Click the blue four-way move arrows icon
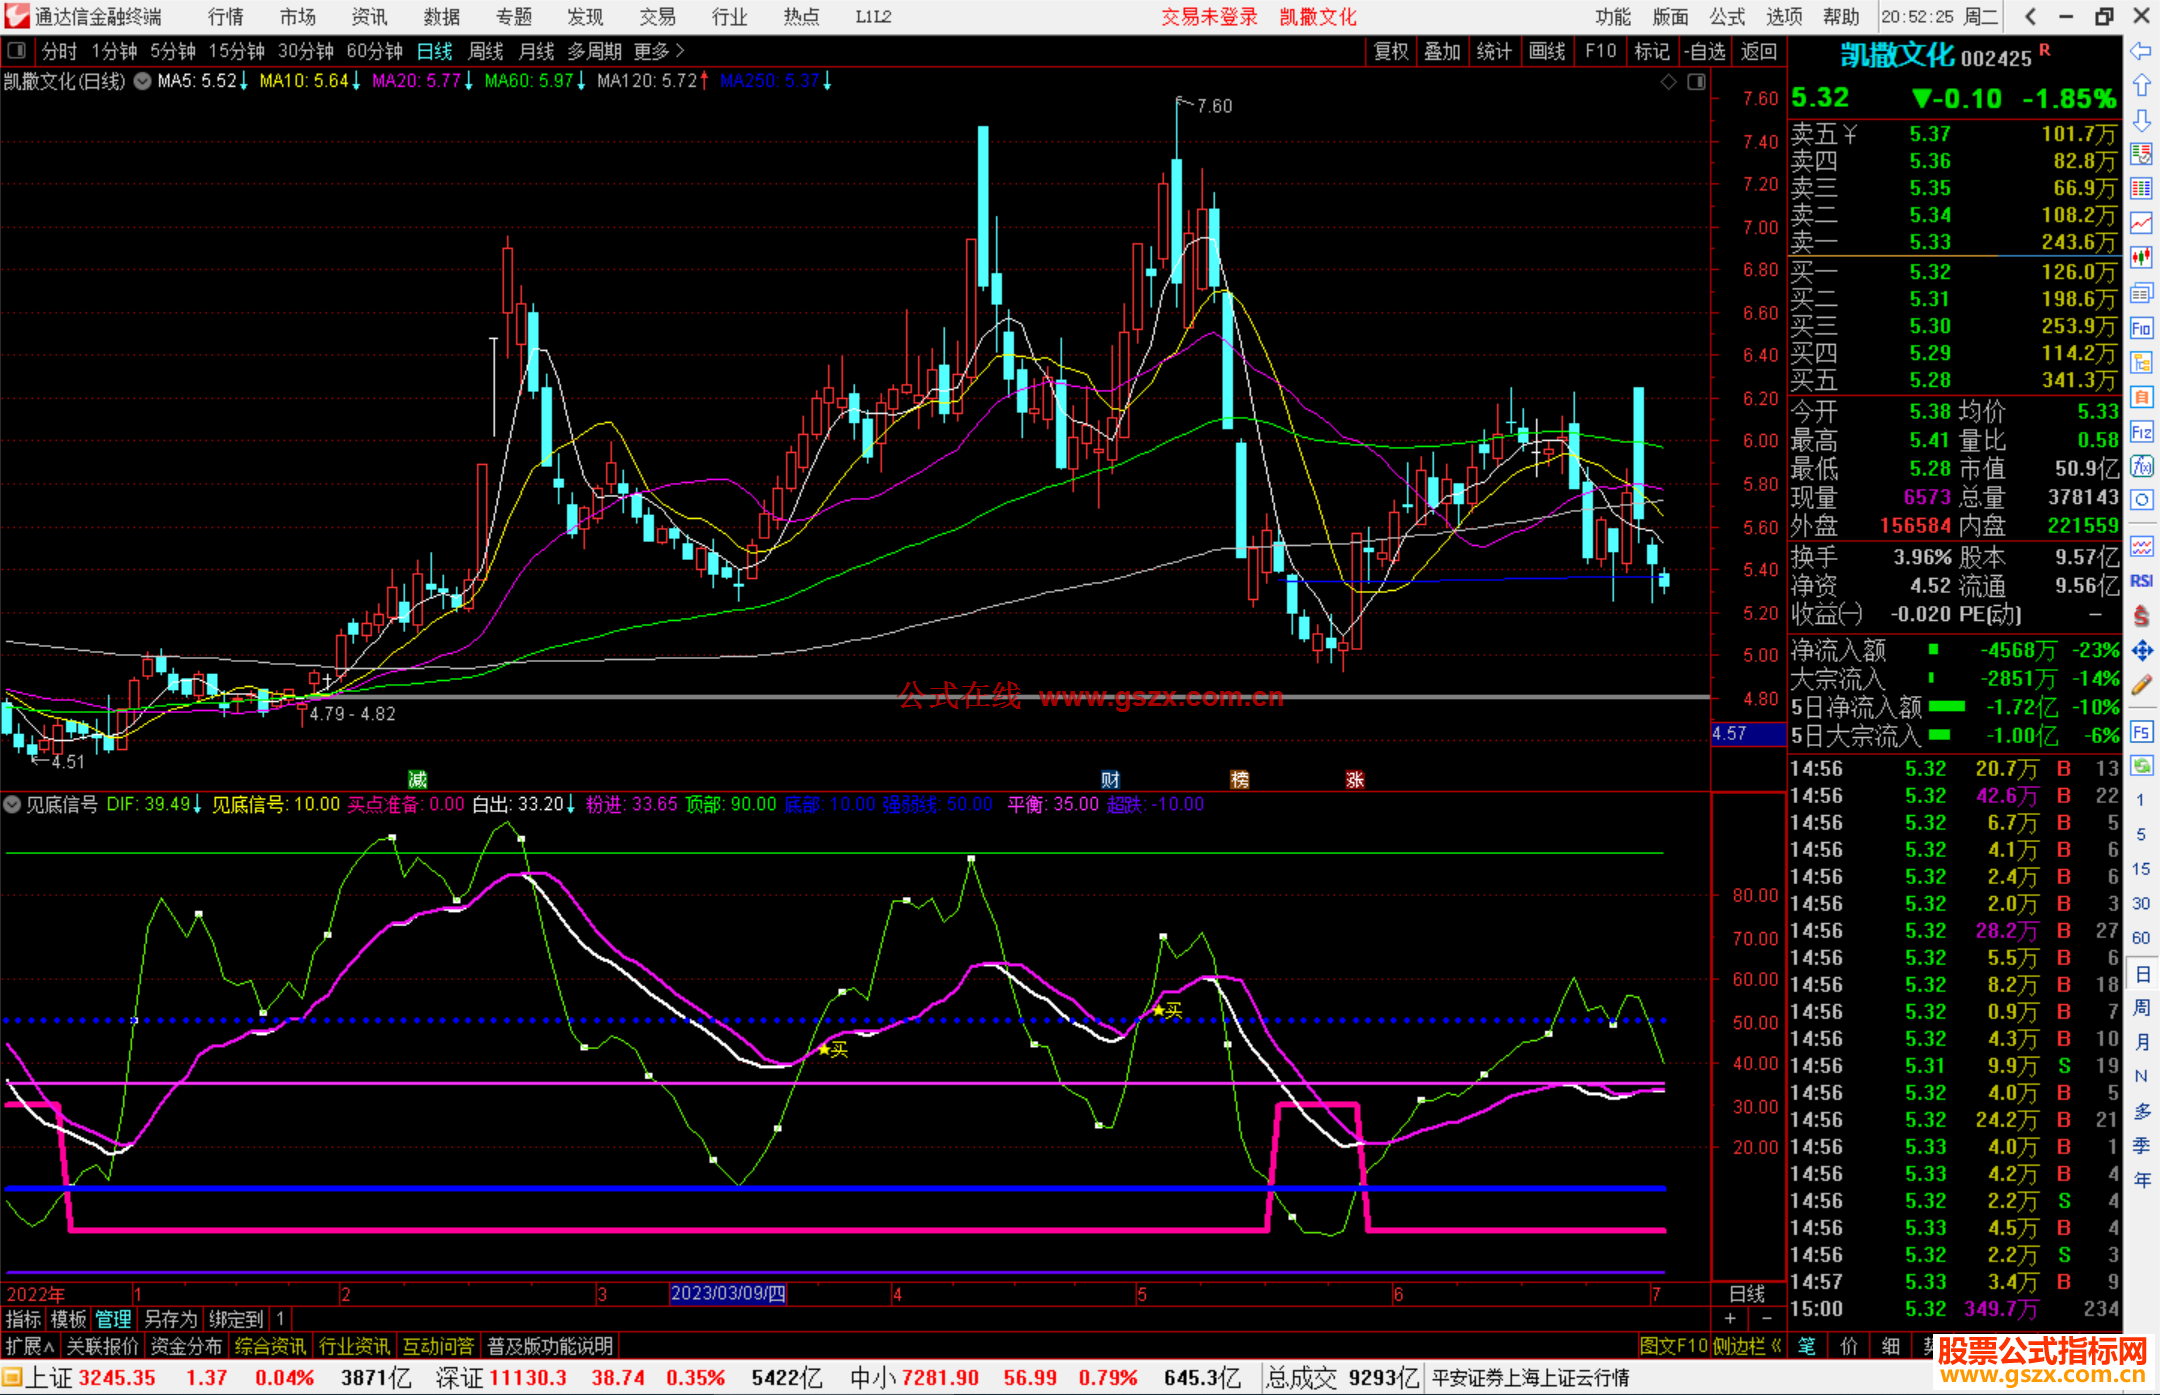Viewport: 2160px width, 1395px height. [x=2141, y=650]
